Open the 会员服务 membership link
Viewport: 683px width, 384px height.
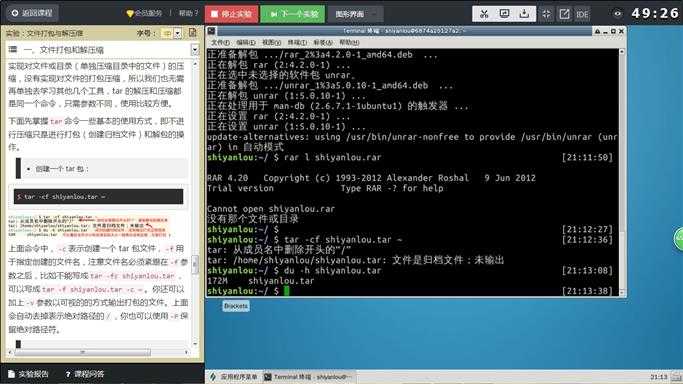(x=144, y=13)
